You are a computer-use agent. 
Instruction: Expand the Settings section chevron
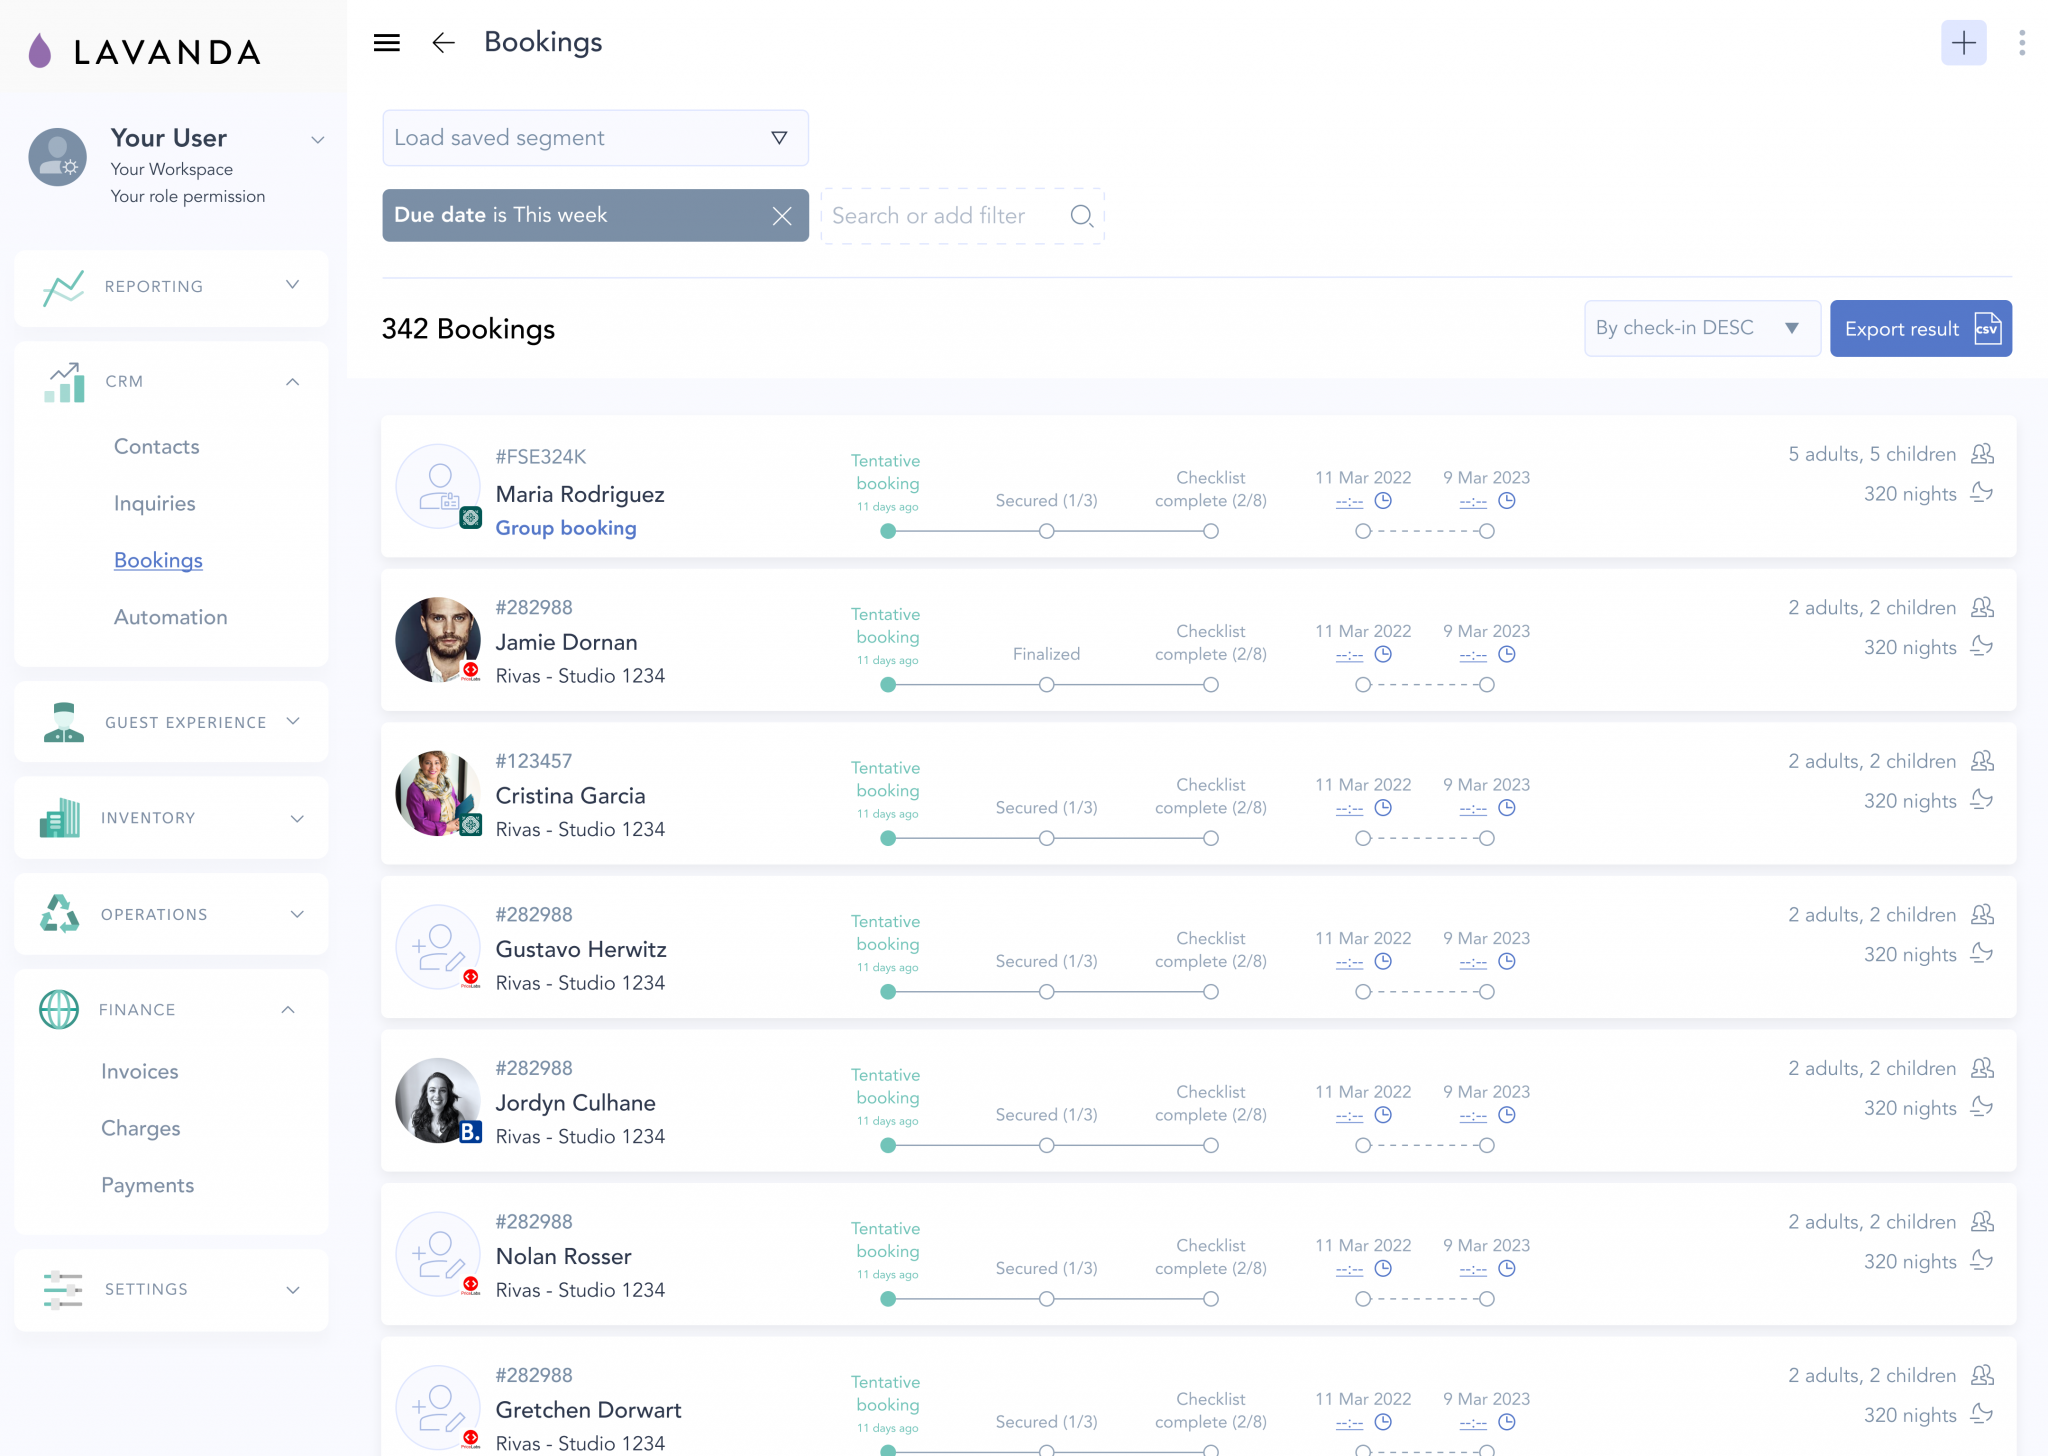pos(291,1289)
